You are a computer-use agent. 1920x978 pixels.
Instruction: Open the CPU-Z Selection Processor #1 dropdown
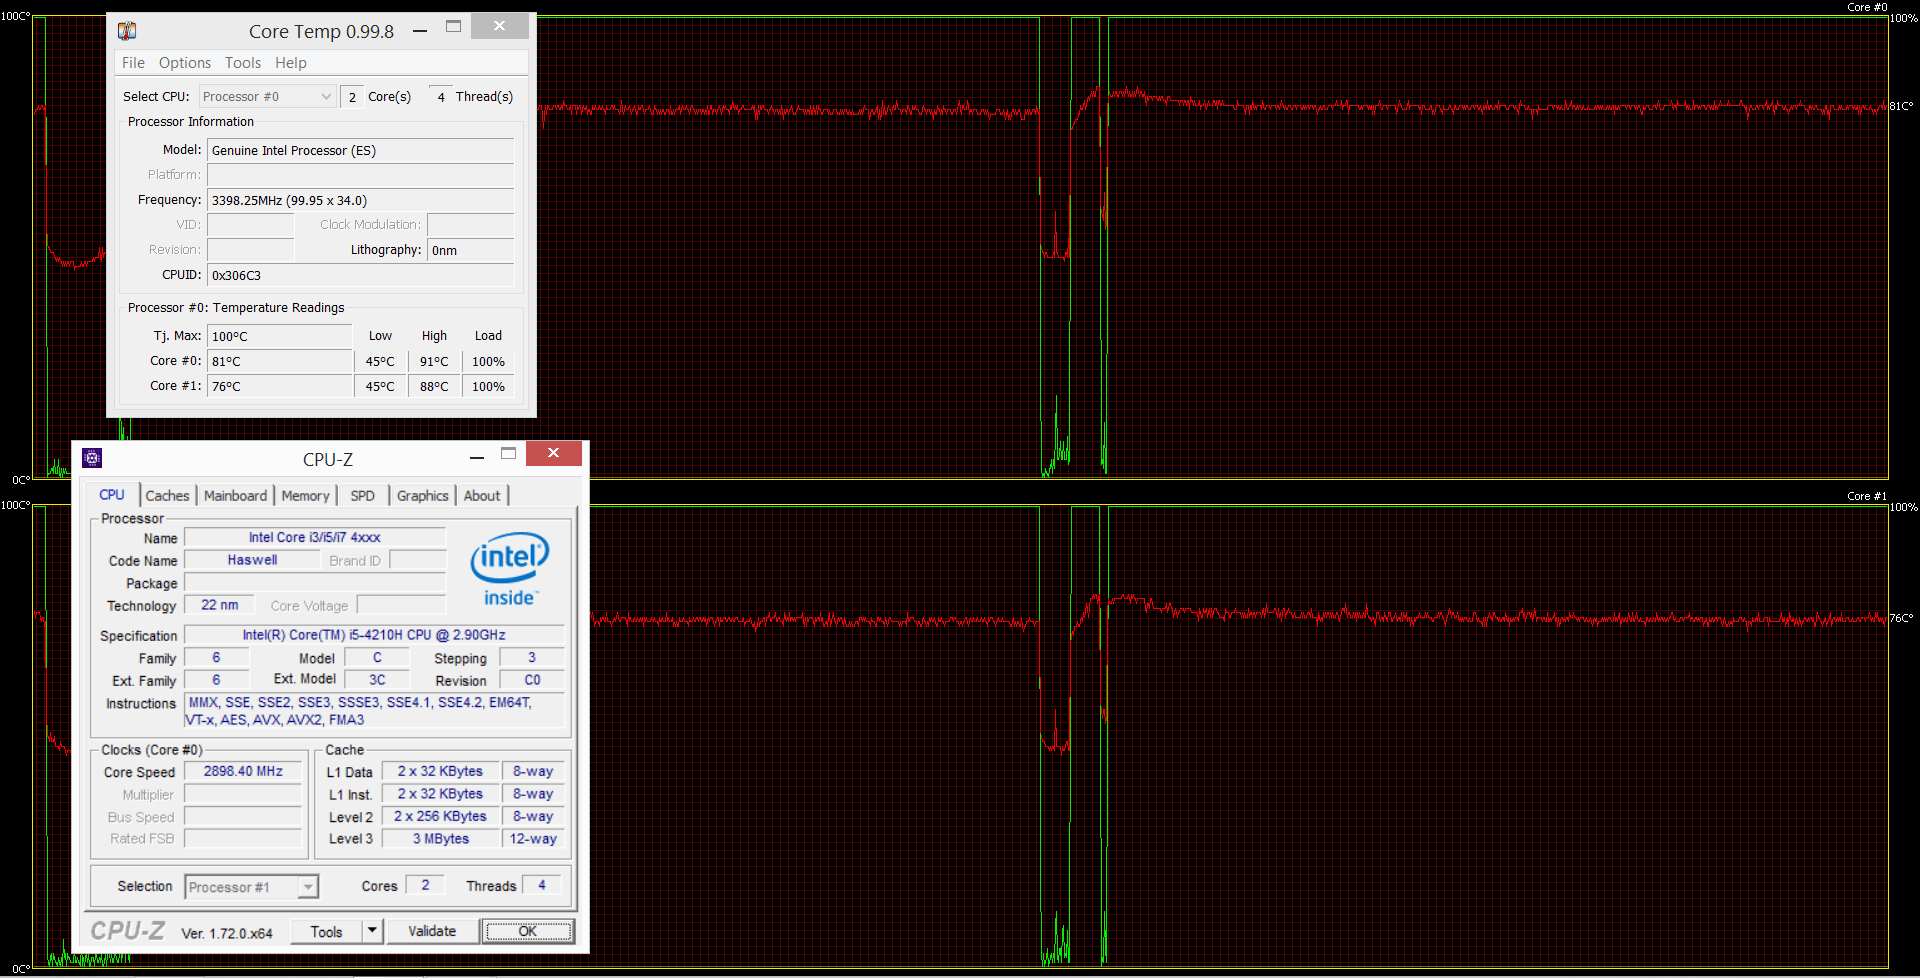coord(251,887)
